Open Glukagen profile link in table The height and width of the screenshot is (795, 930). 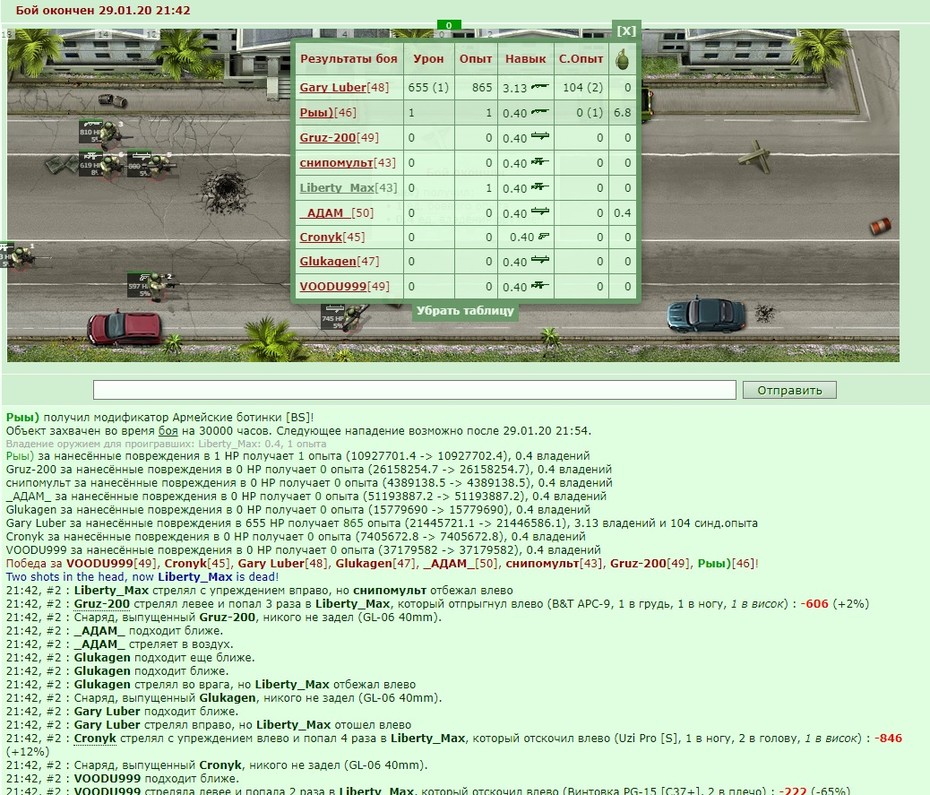pyautogui.click(x=328, y=261)
